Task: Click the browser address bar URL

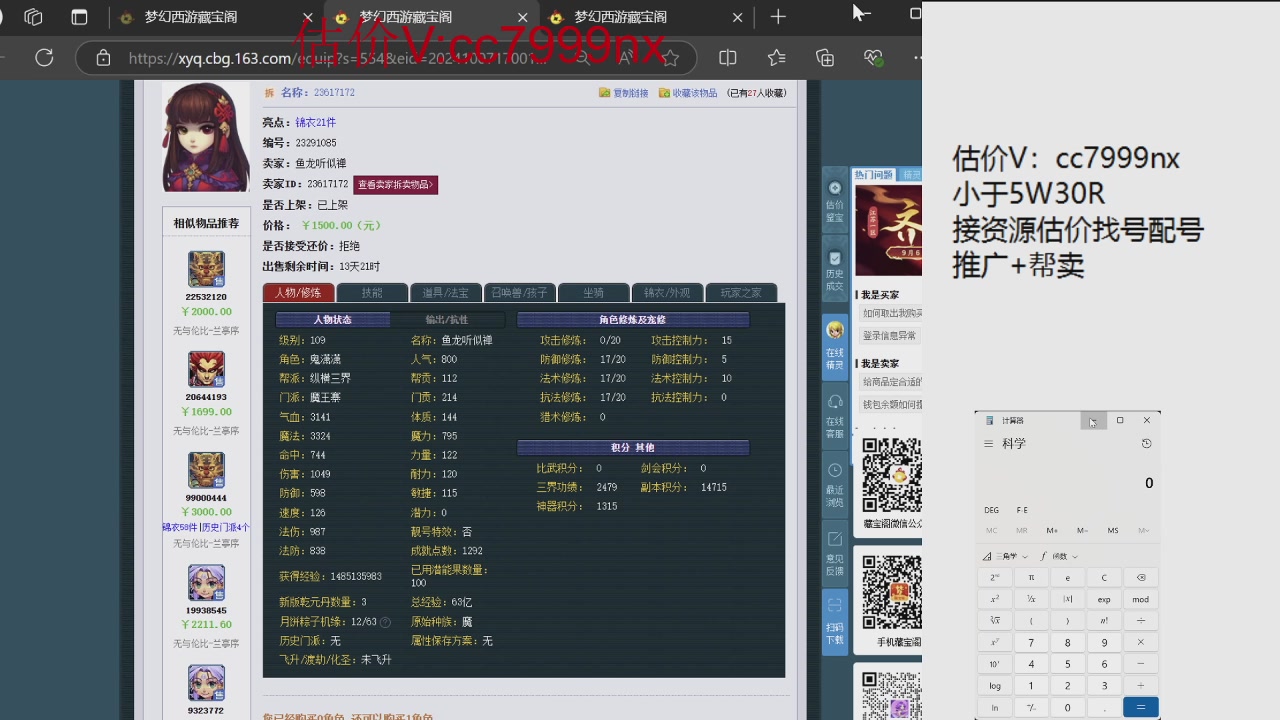Action: coord(340,58)
